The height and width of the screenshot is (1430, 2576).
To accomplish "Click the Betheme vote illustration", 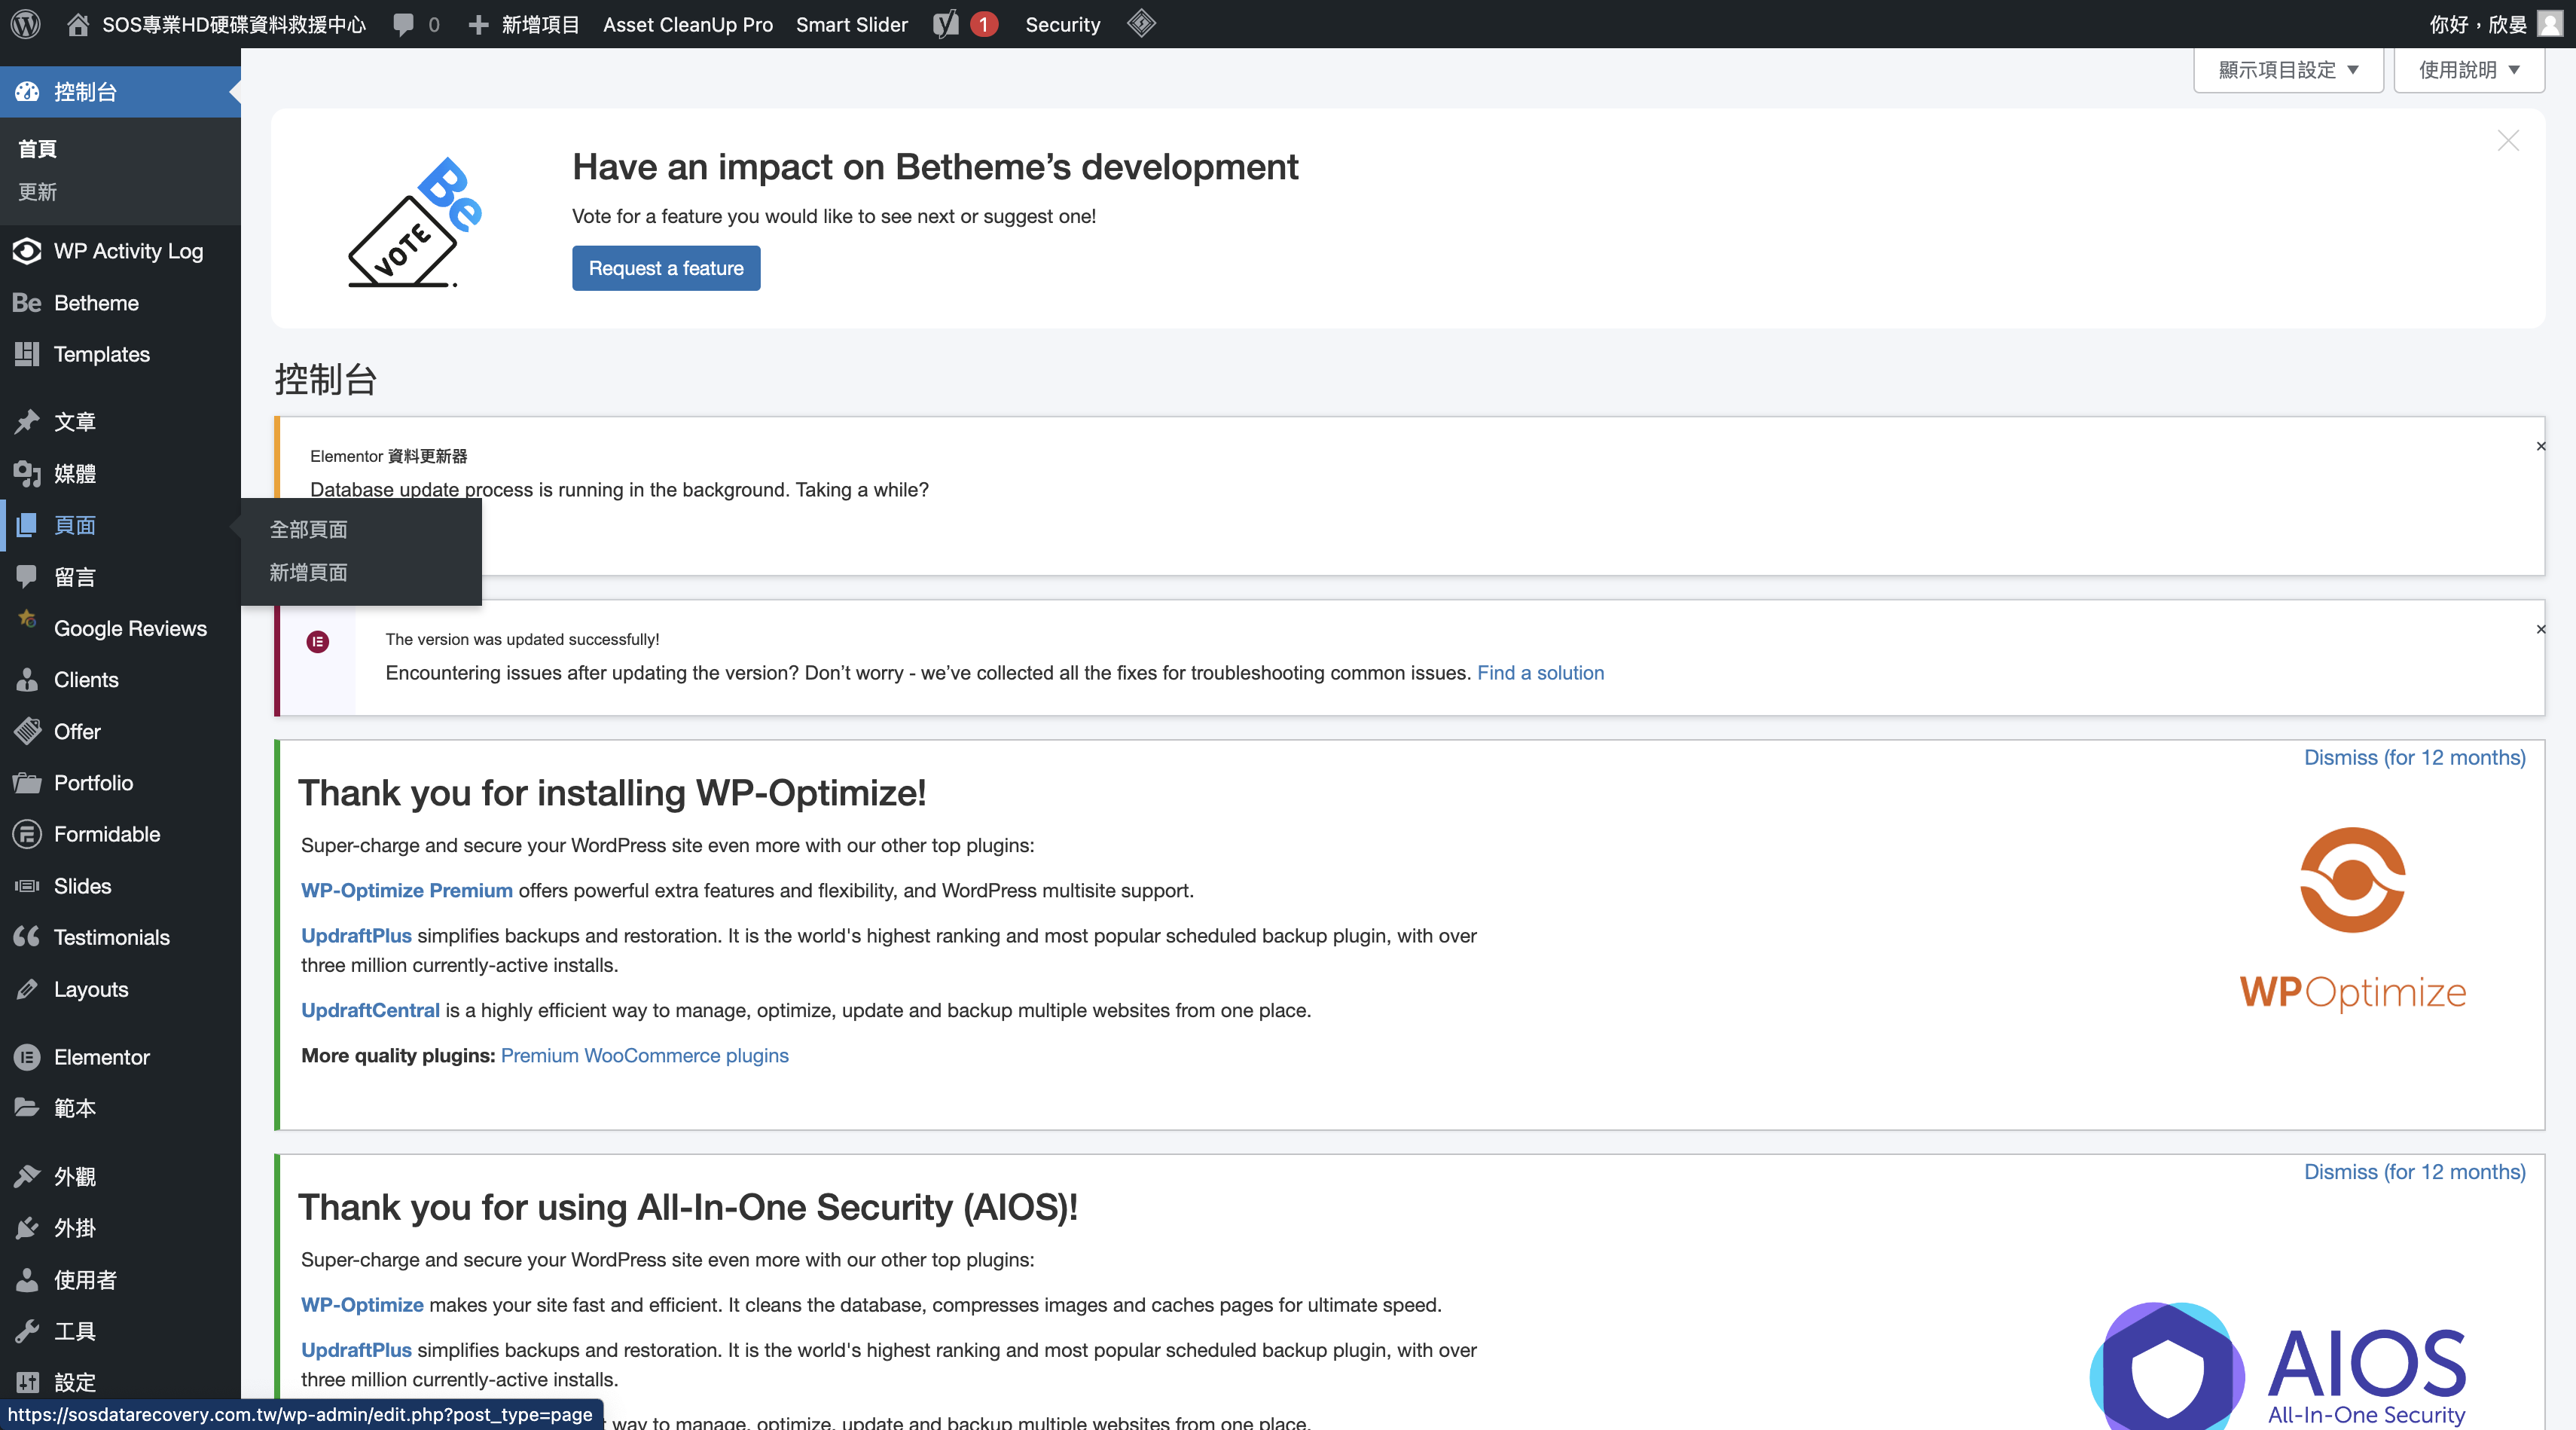I will pyautogui.click(x=416, y=222).
